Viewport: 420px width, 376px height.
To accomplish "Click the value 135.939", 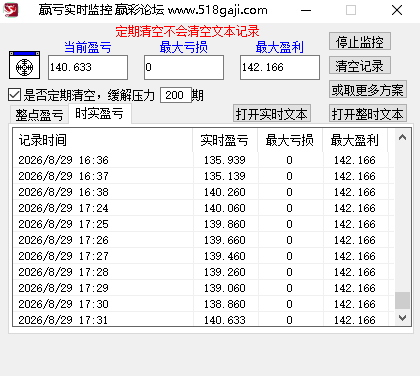I will coord(225,160).
